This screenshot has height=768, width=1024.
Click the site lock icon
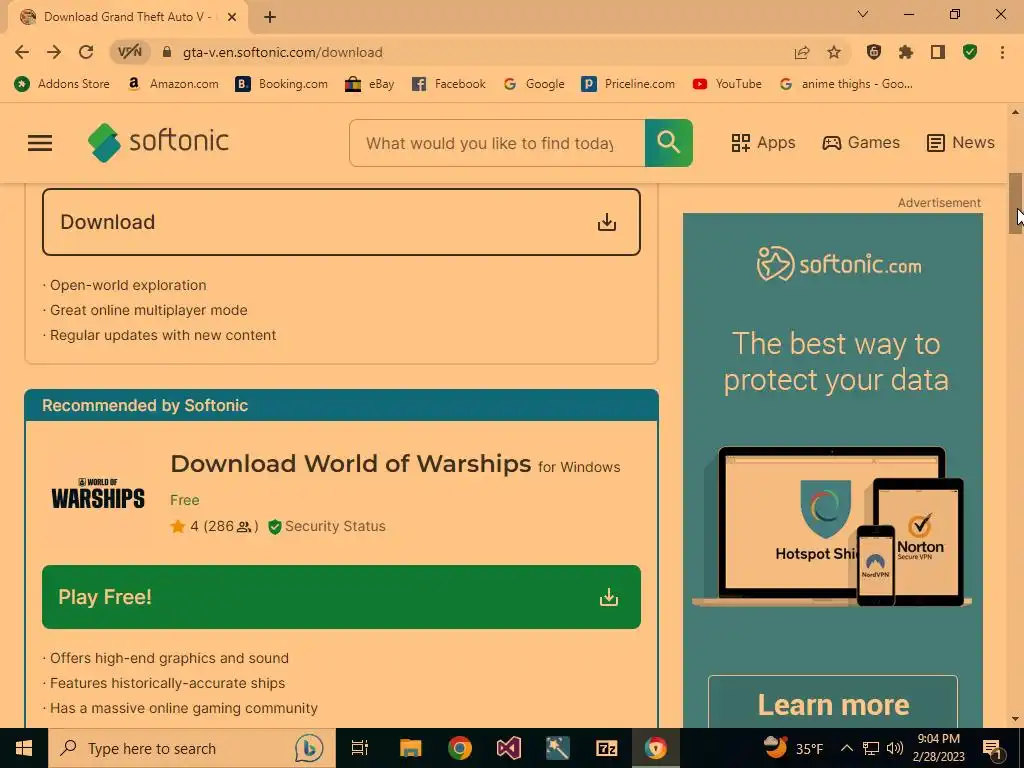(x=167, y=52)
